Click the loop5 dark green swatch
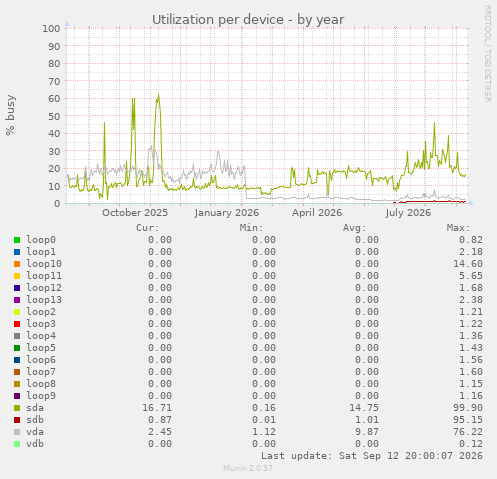The height and width of the screenshot is (479, 497). tap(17, 348)
